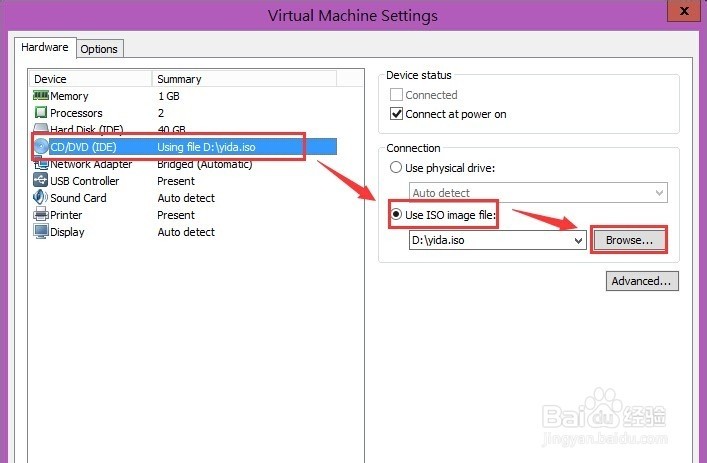Select the Sound Card row label
This screenshot has height=463, width=707.
coord(78,198)
